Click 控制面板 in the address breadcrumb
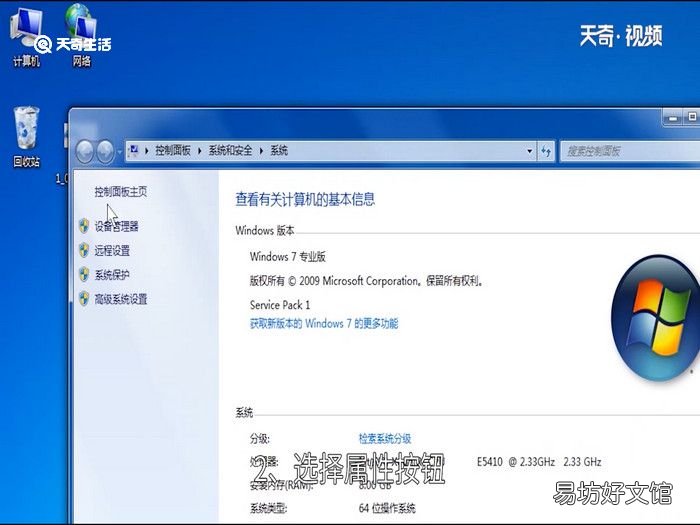Viewport: 700px width, 525px height. click(172, 150)
